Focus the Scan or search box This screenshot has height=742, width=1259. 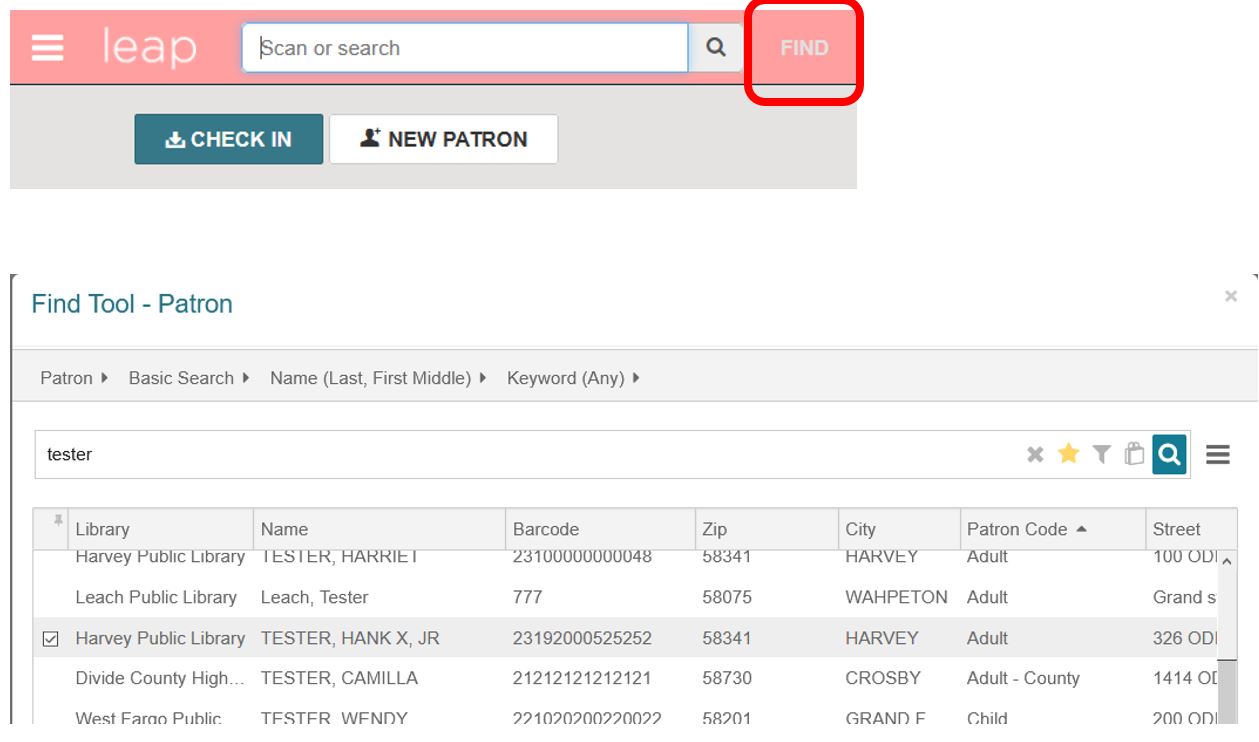click(465, 48)
